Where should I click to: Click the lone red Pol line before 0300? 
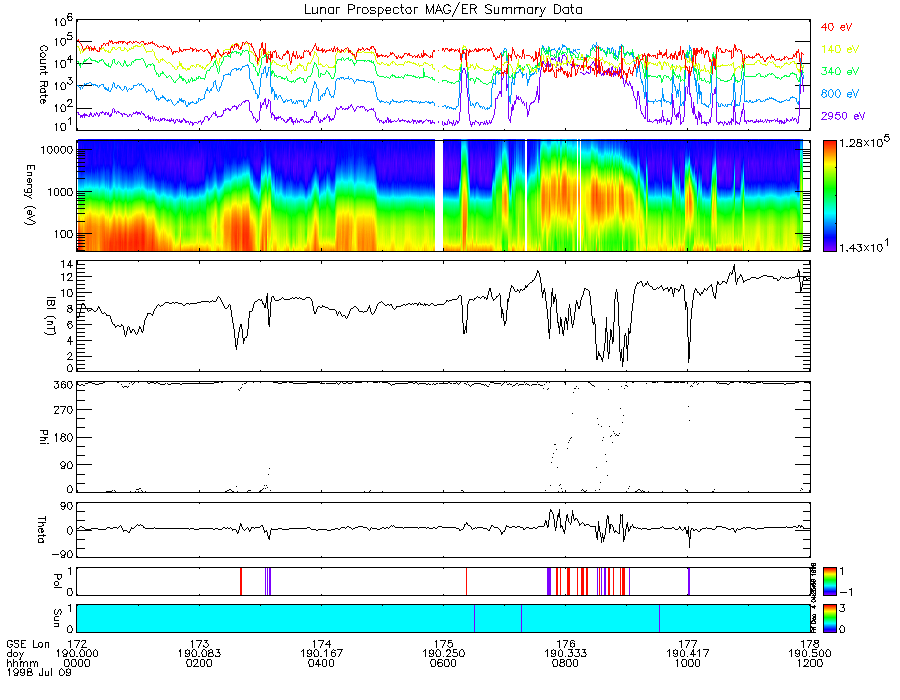[240, 582]
